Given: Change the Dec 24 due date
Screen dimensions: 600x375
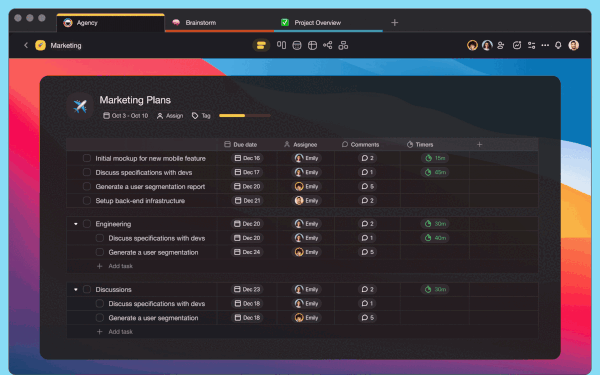Looking at the screenshot, I should pyautogui.click(x=247, y=252).
